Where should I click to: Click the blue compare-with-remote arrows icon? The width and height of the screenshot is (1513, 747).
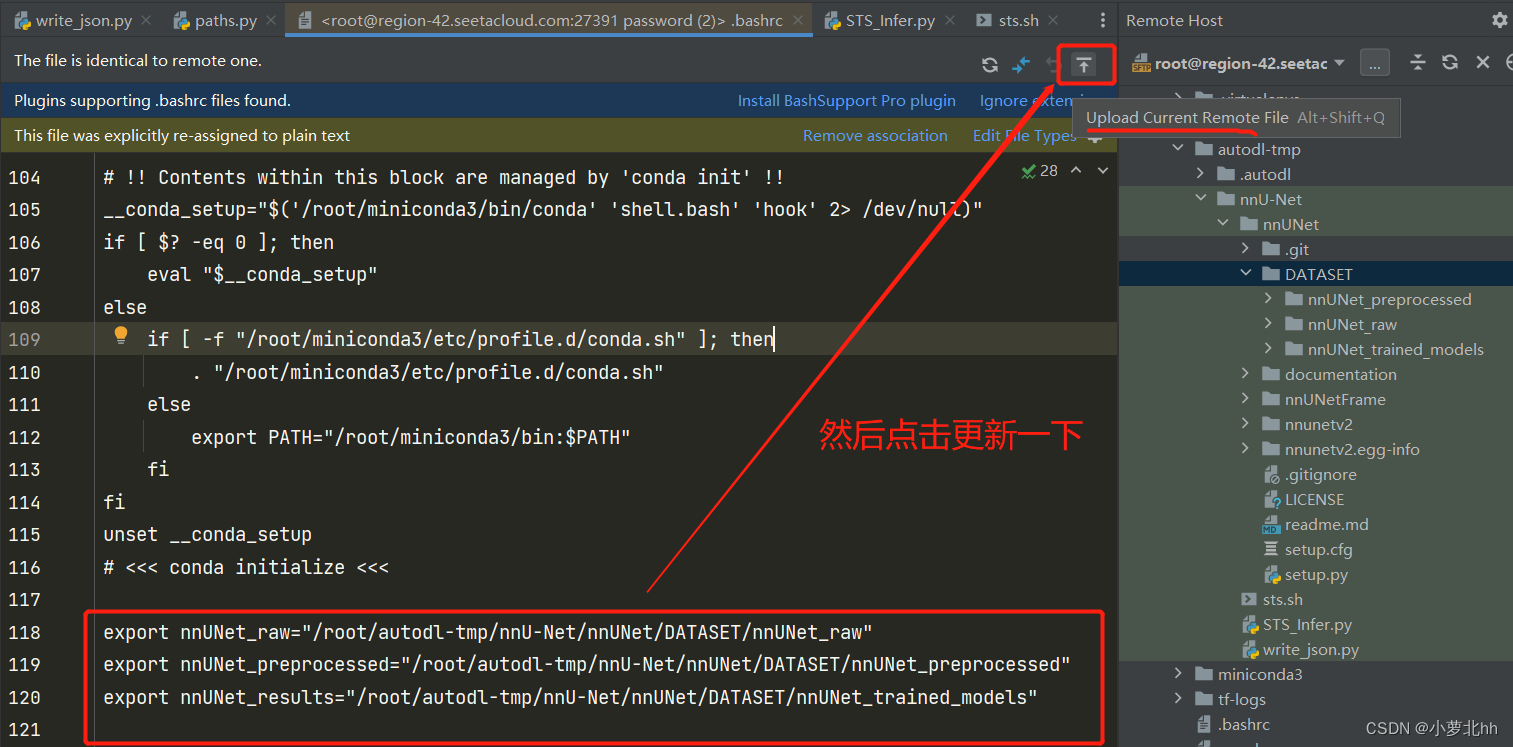point(1021,65)
